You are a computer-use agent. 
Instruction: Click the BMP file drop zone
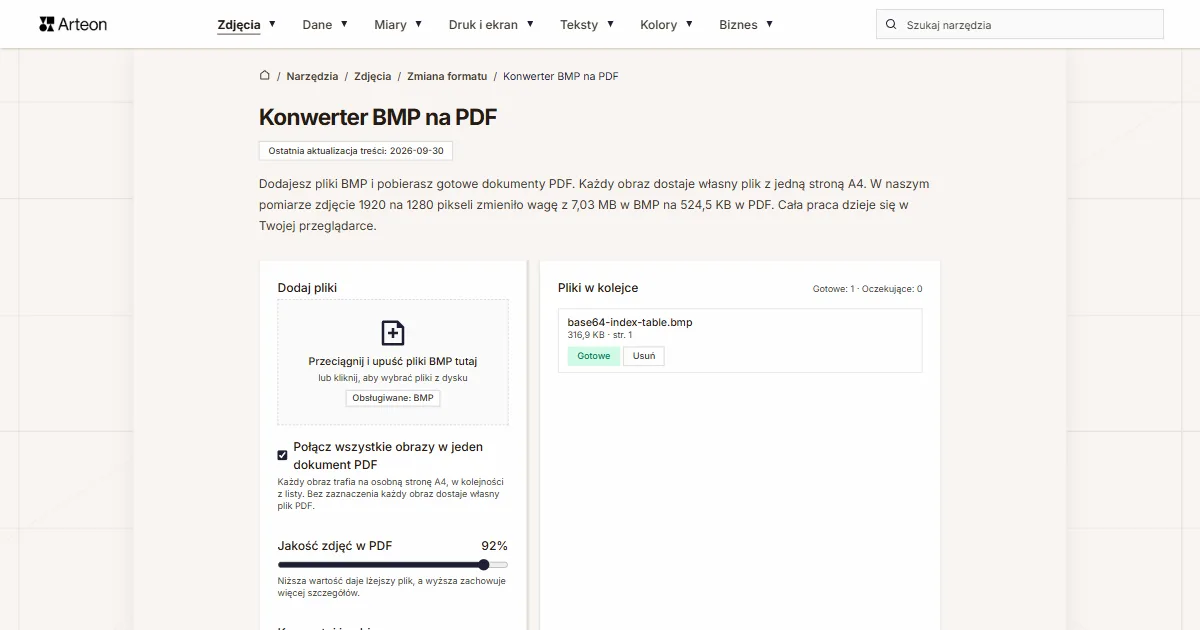point(393,362)
